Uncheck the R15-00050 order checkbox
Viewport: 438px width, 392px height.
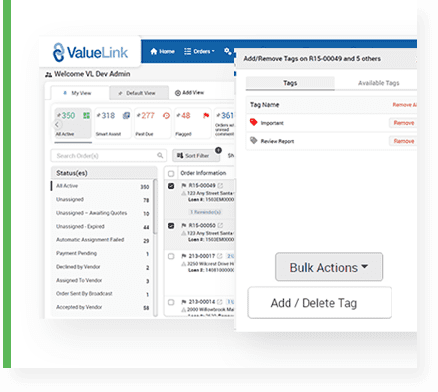pos(171,226)
